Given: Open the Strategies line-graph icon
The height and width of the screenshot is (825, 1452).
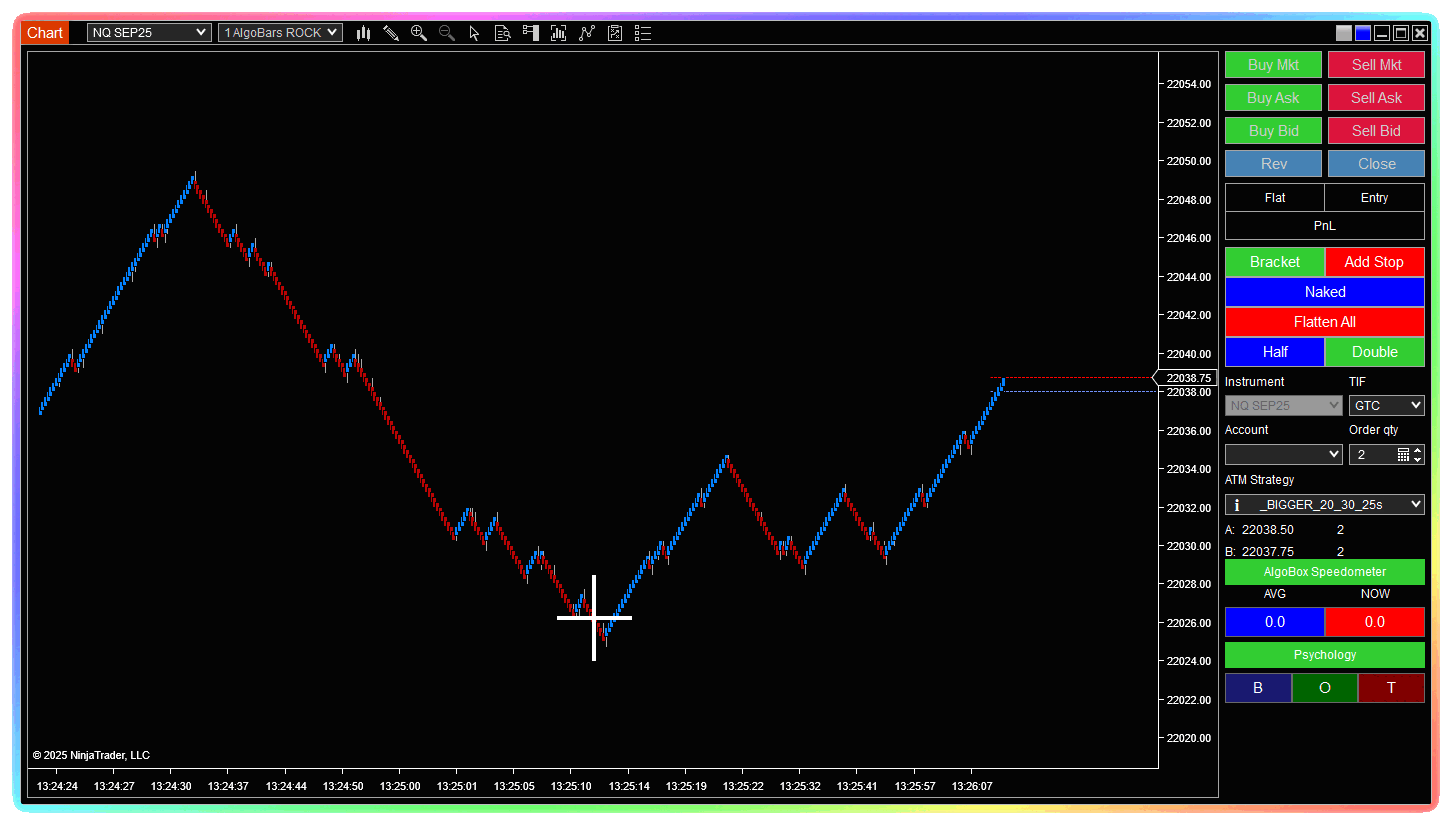Looking at the screenshot, I should click(587, 33).
